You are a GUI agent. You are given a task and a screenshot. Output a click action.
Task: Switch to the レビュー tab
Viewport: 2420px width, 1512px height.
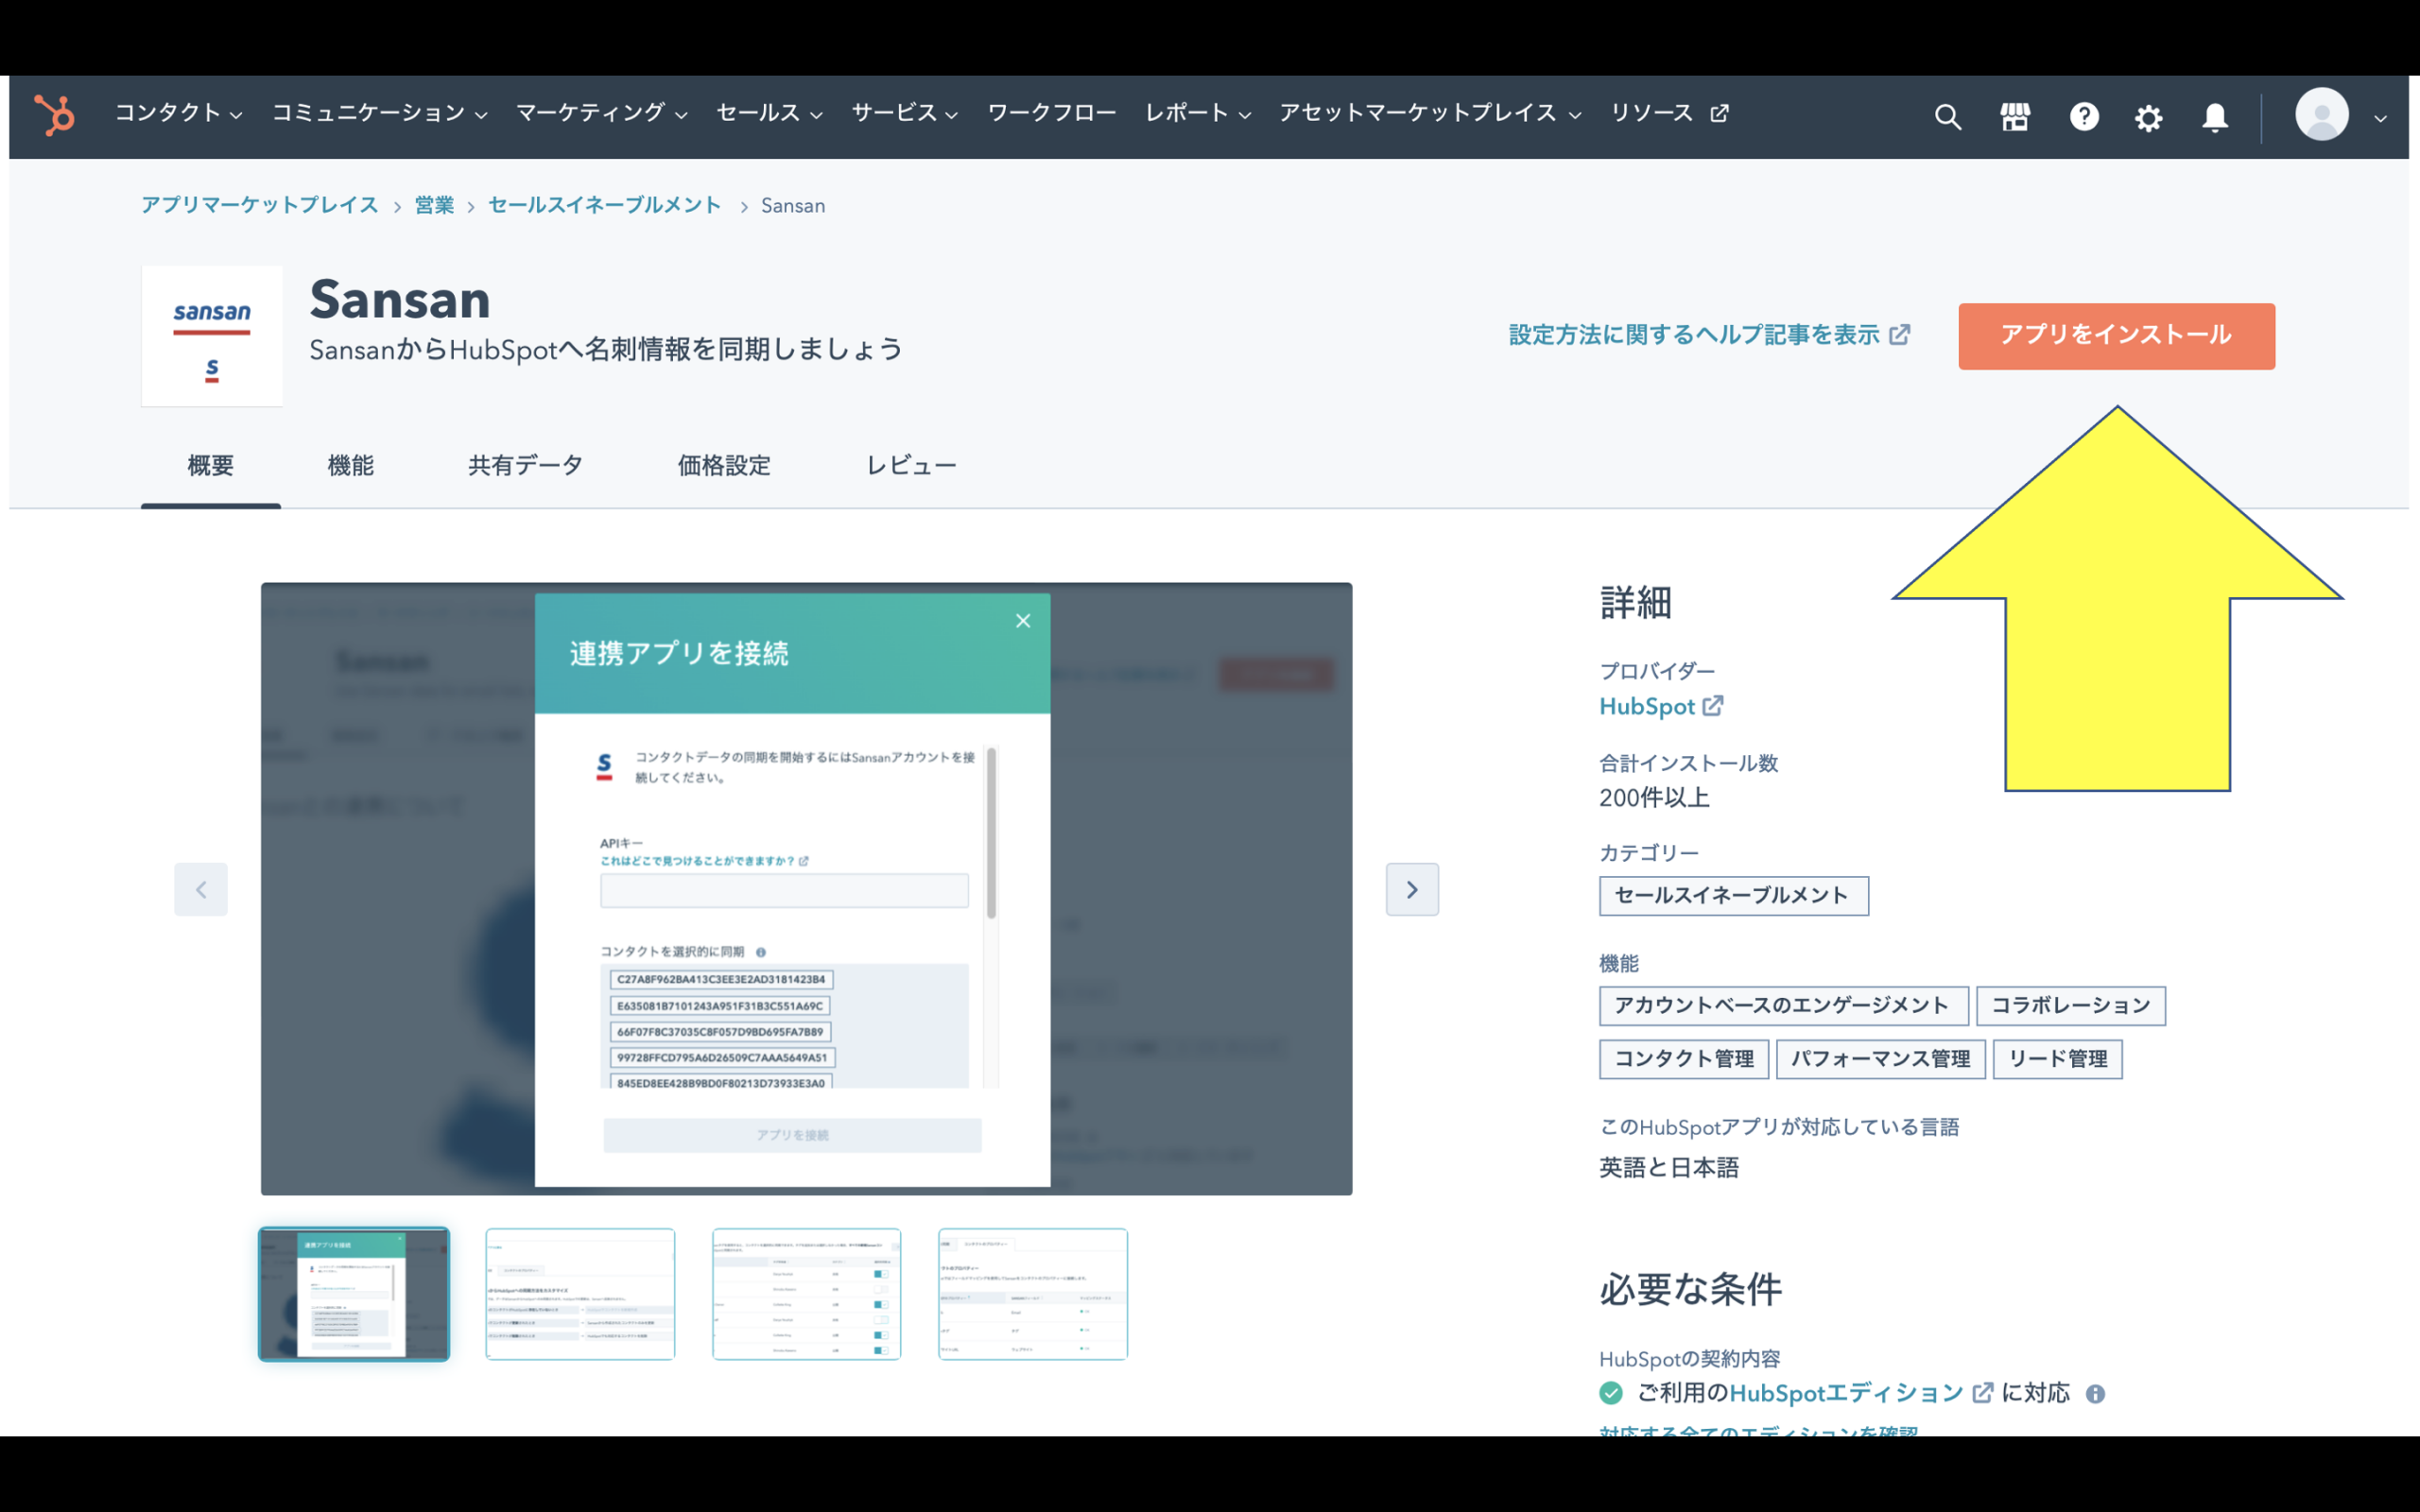pos(910,464)
